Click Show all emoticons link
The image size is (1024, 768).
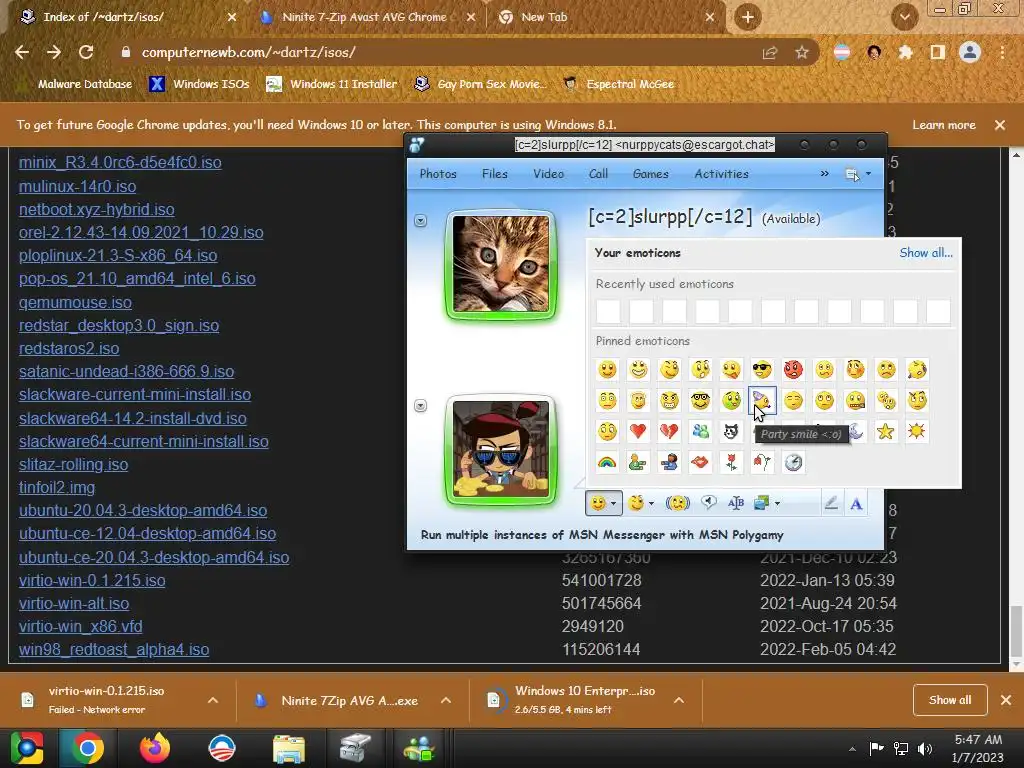point(925,253)
